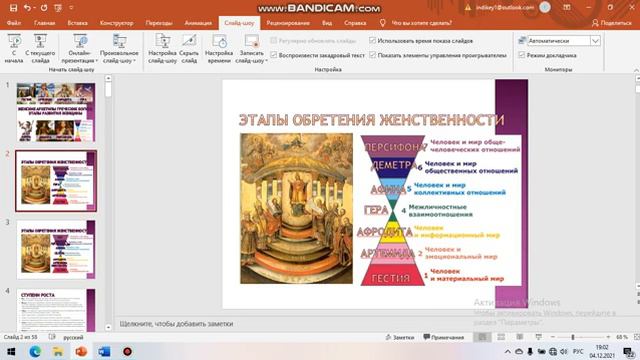Click 'Что вы хотите сделать?' search box

point(422,23)
